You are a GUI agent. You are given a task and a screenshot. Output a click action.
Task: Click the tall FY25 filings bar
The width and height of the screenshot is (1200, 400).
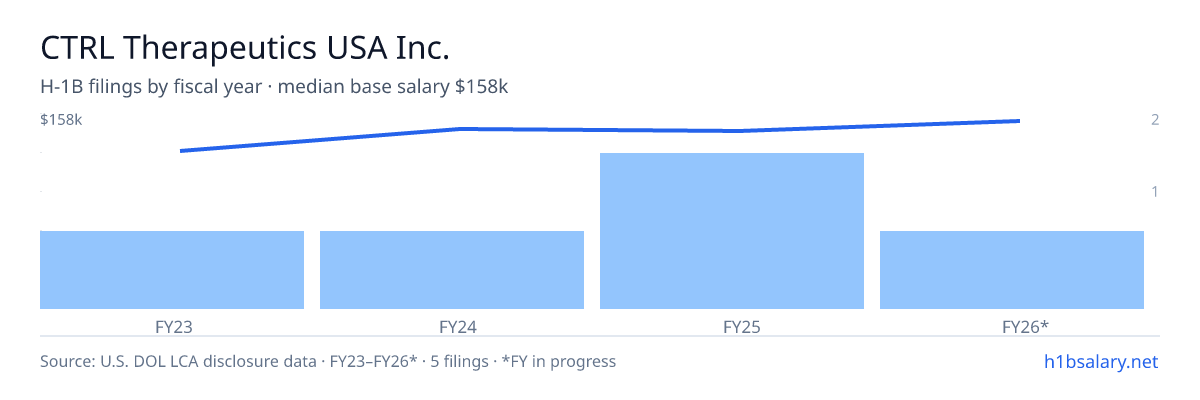point(732,231)
